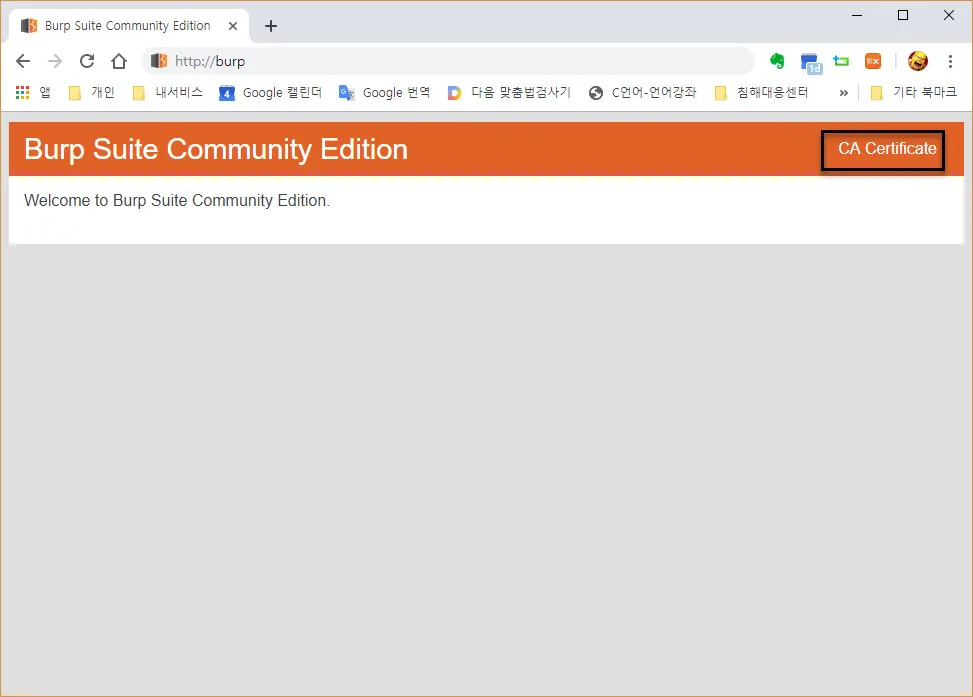Click the green extension icon

[x=841, y=61]
